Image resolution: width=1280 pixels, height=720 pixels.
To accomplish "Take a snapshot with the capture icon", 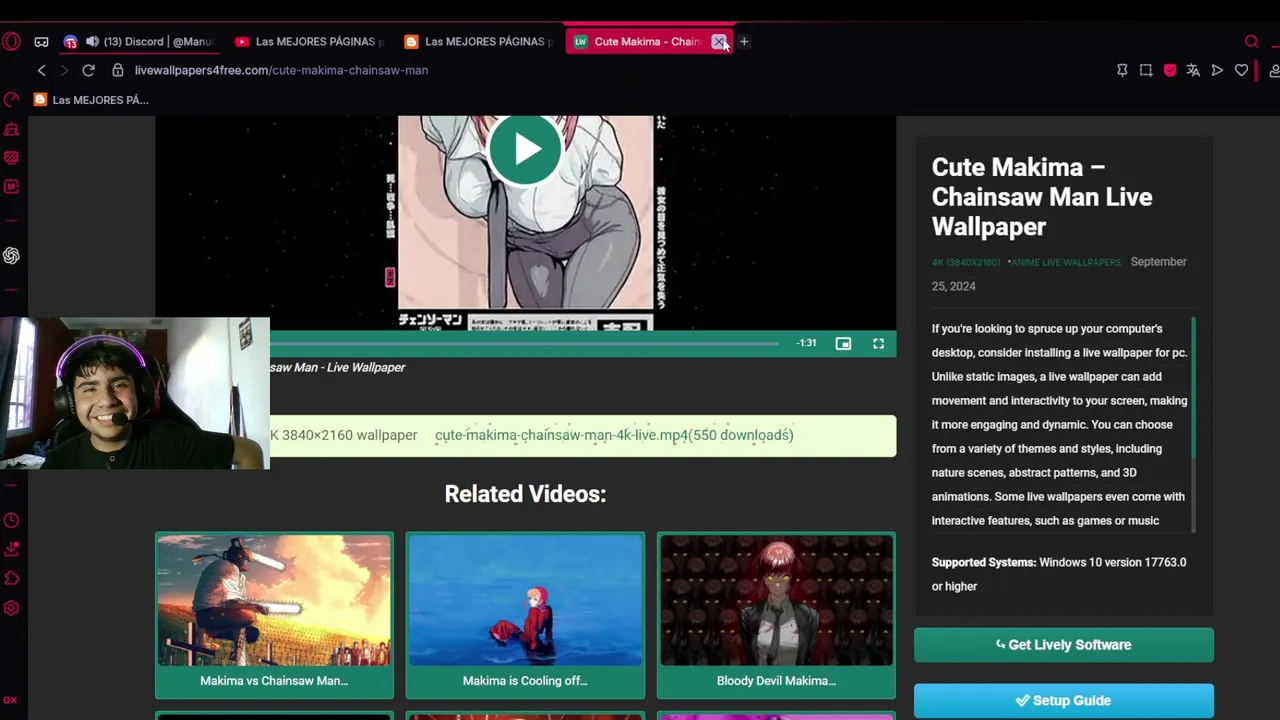I will (1146, 70).
